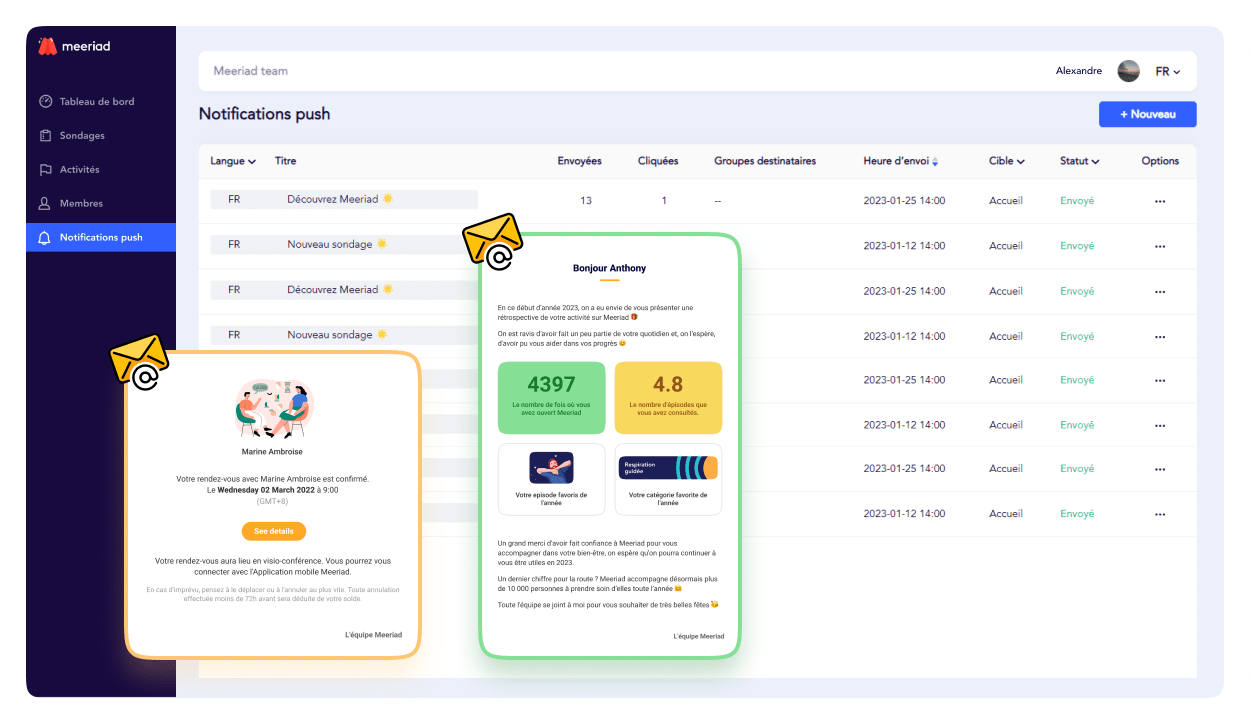Click the Bonjour Anthony email heading
1252x728 pixels.
point(609,268)
